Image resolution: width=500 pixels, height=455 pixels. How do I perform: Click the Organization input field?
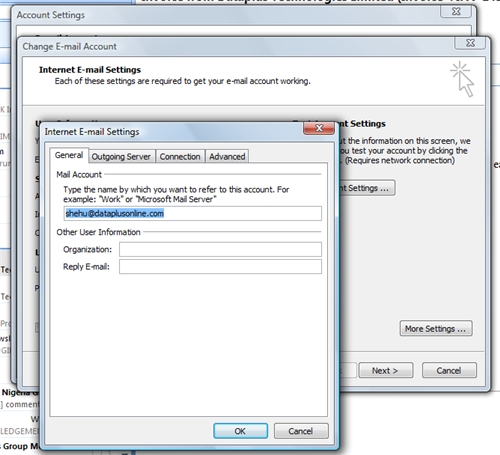point(220,249)
